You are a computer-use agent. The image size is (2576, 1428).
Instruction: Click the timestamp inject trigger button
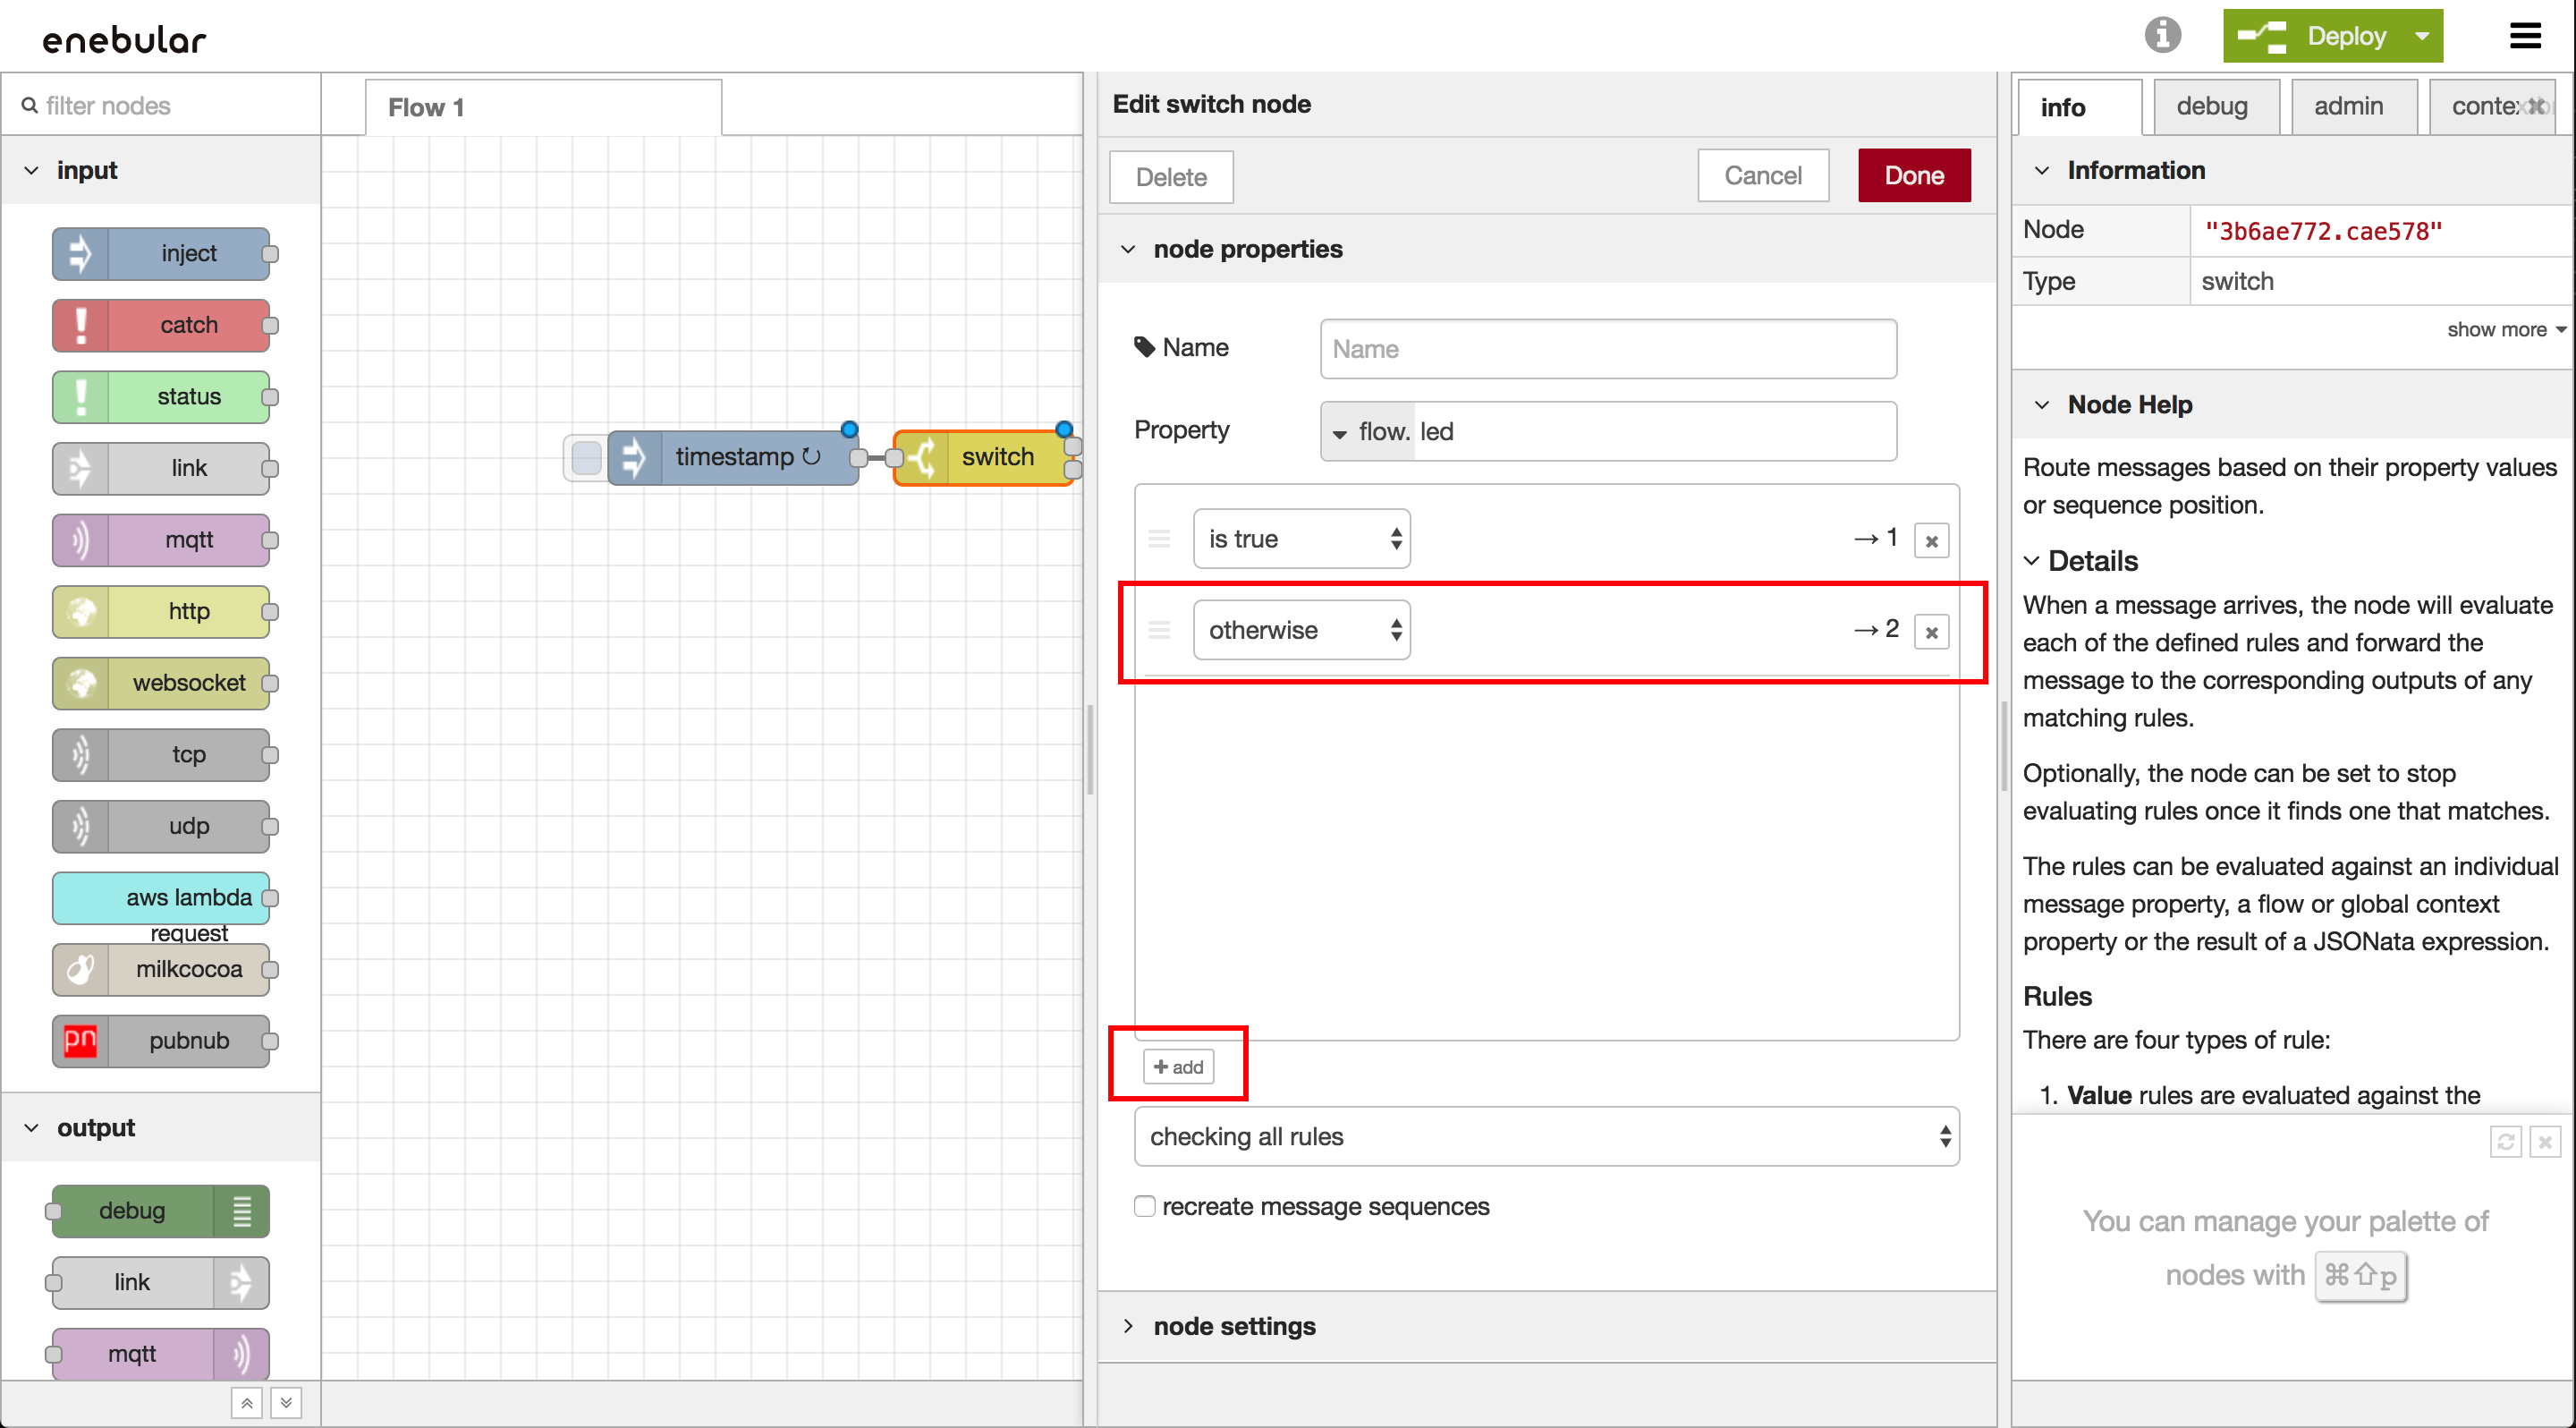point(587,458)
